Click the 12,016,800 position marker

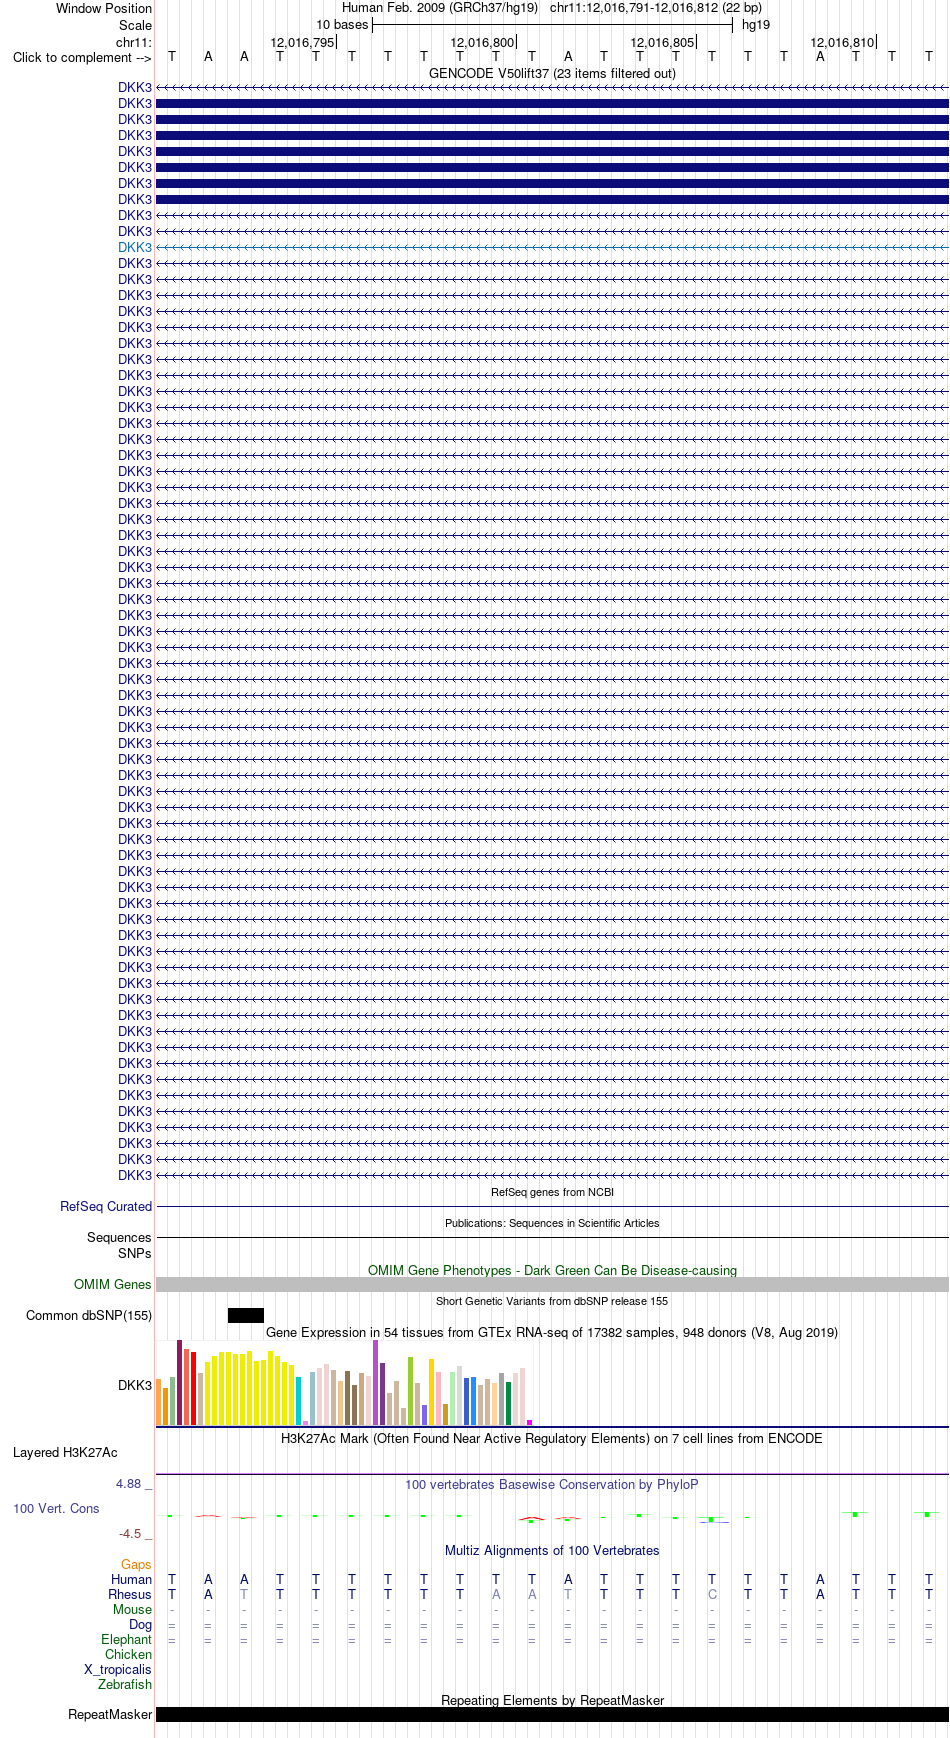[x=483, y=42]
